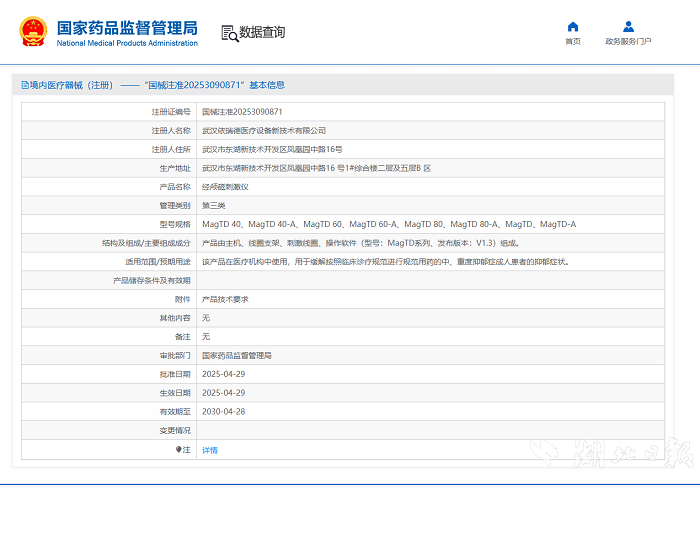Click the production address containing 1#综合楼二层
The width and height of the screenshot is (700, 545).
pos(317,168)
